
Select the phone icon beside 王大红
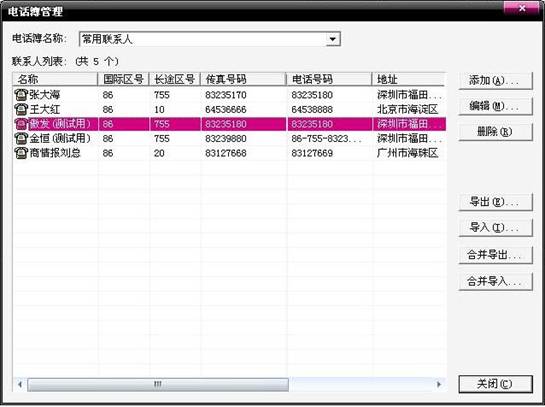tap(21, 109)
